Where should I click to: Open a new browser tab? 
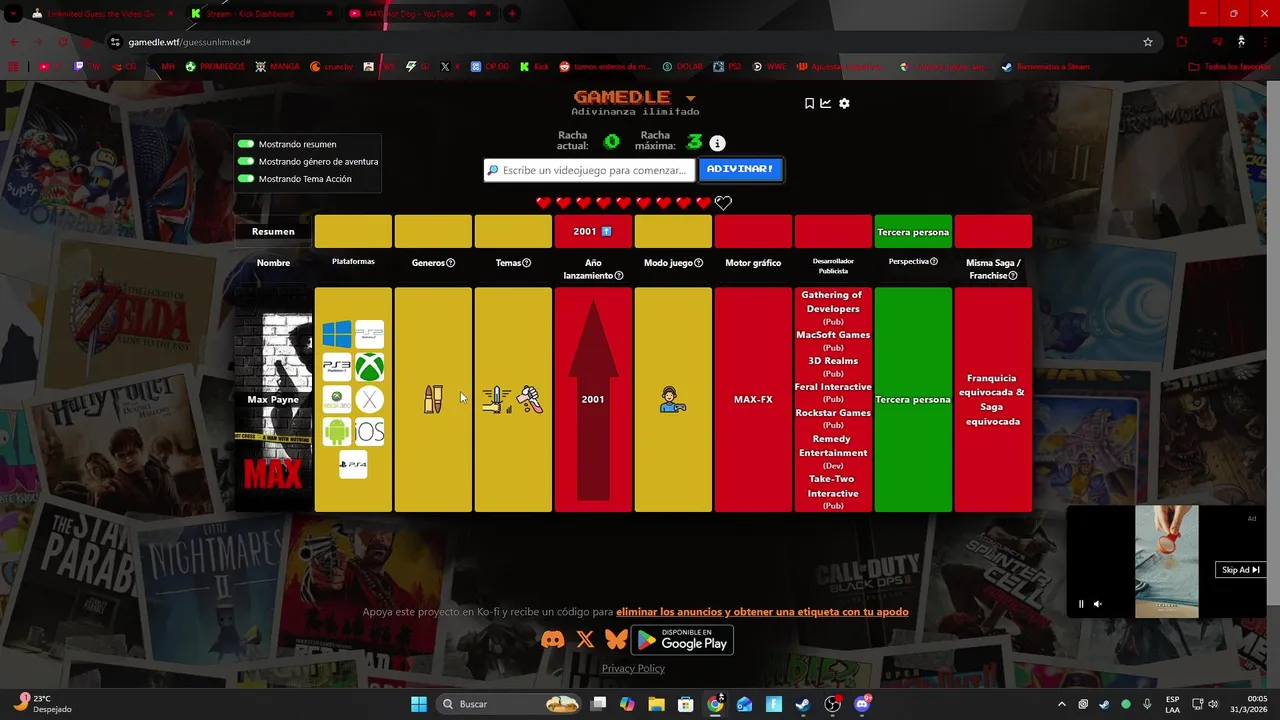(512, 14)
